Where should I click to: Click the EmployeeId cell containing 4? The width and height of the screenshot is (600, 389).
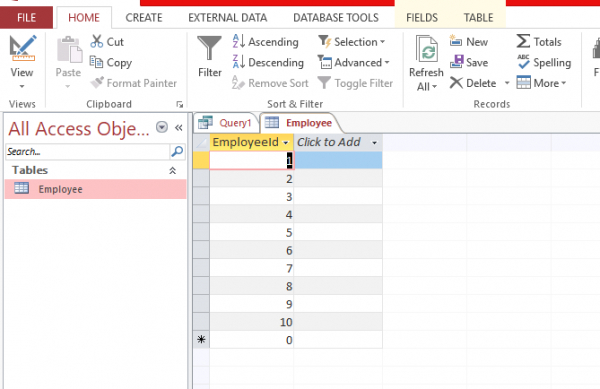[x=251, y=215]
